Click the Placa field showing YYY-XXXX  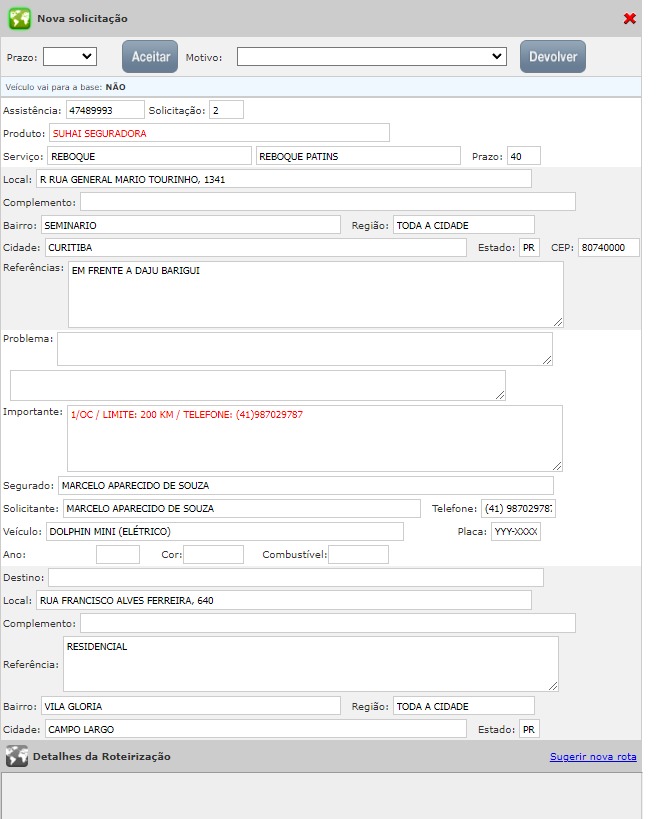tap(515, 532)
